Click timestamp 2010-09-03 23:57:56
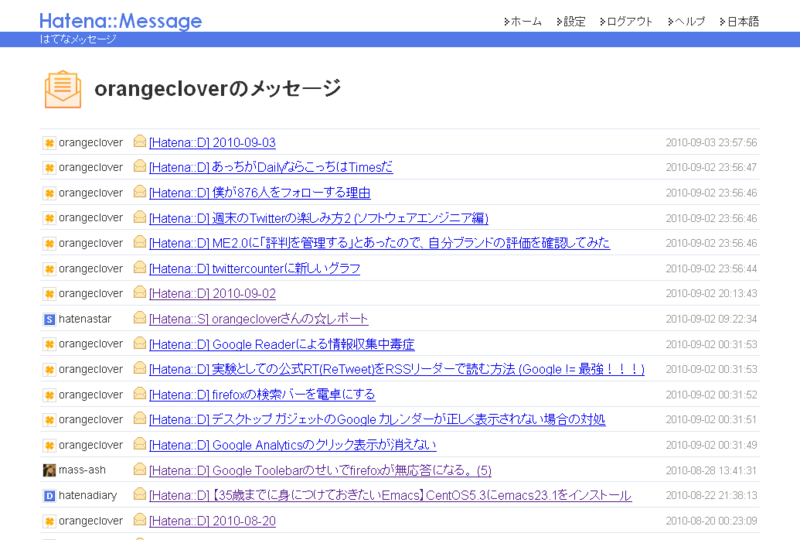Image resolution: width=800 pixels, height=540 pixels. (711, 142)
